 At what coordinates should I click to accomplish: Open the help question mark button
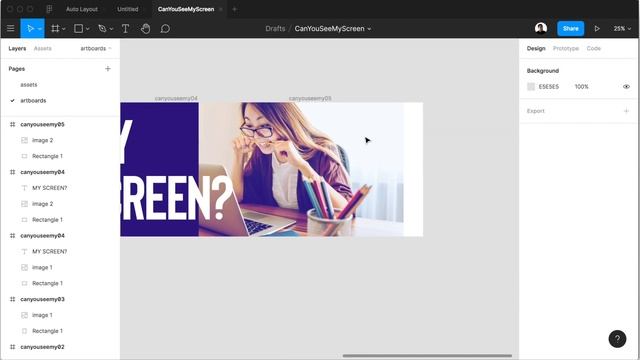click(617, 339)
